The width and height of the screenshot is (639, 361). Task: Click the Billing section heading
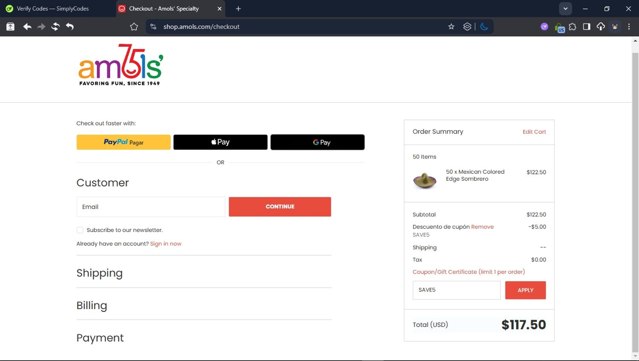[92, 306]
